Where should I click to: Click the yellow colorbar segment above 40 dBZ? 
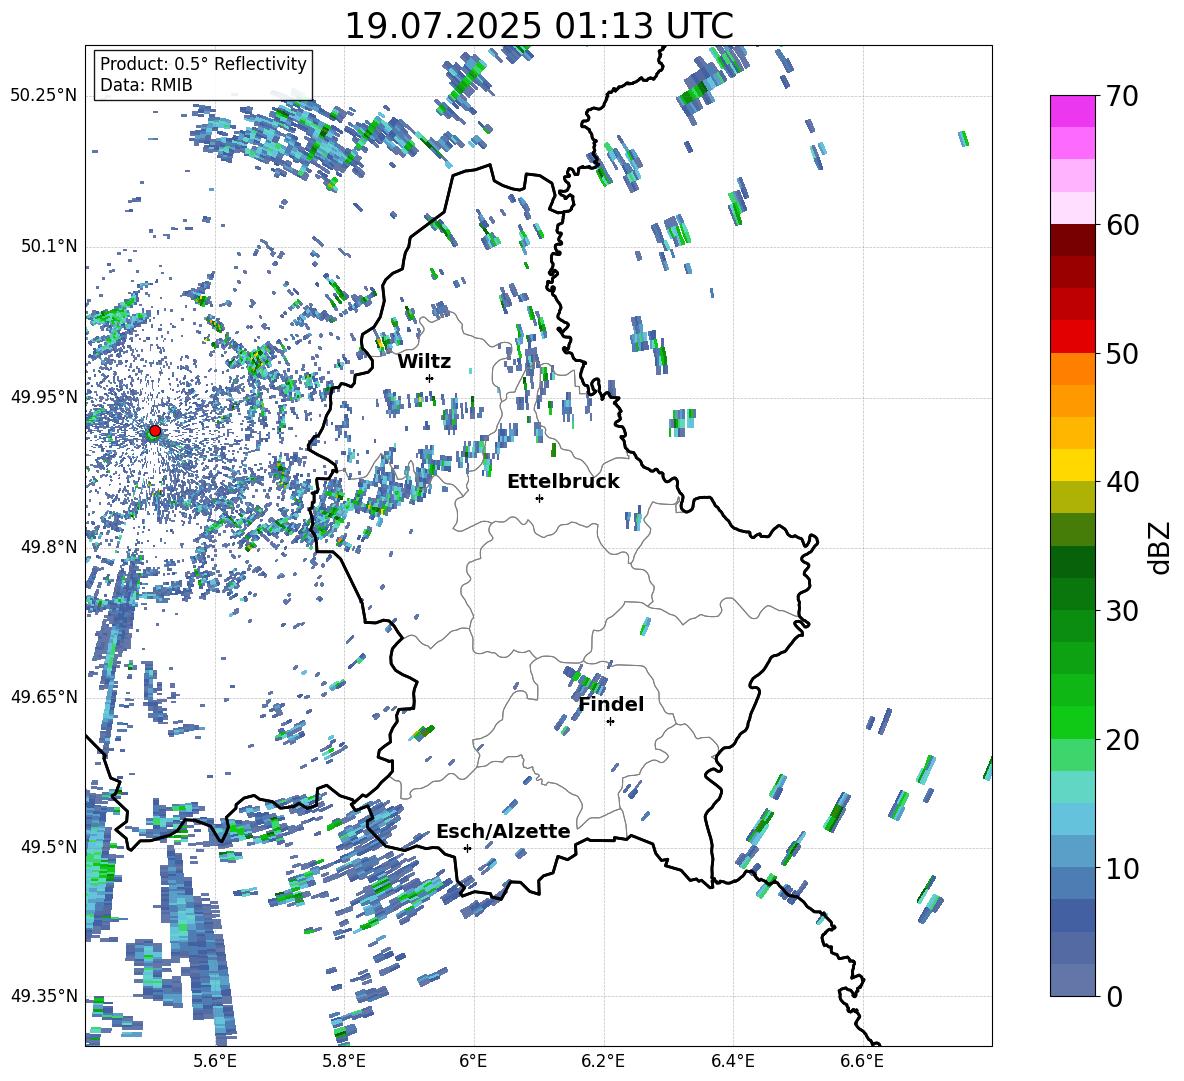pos(1073,465)
